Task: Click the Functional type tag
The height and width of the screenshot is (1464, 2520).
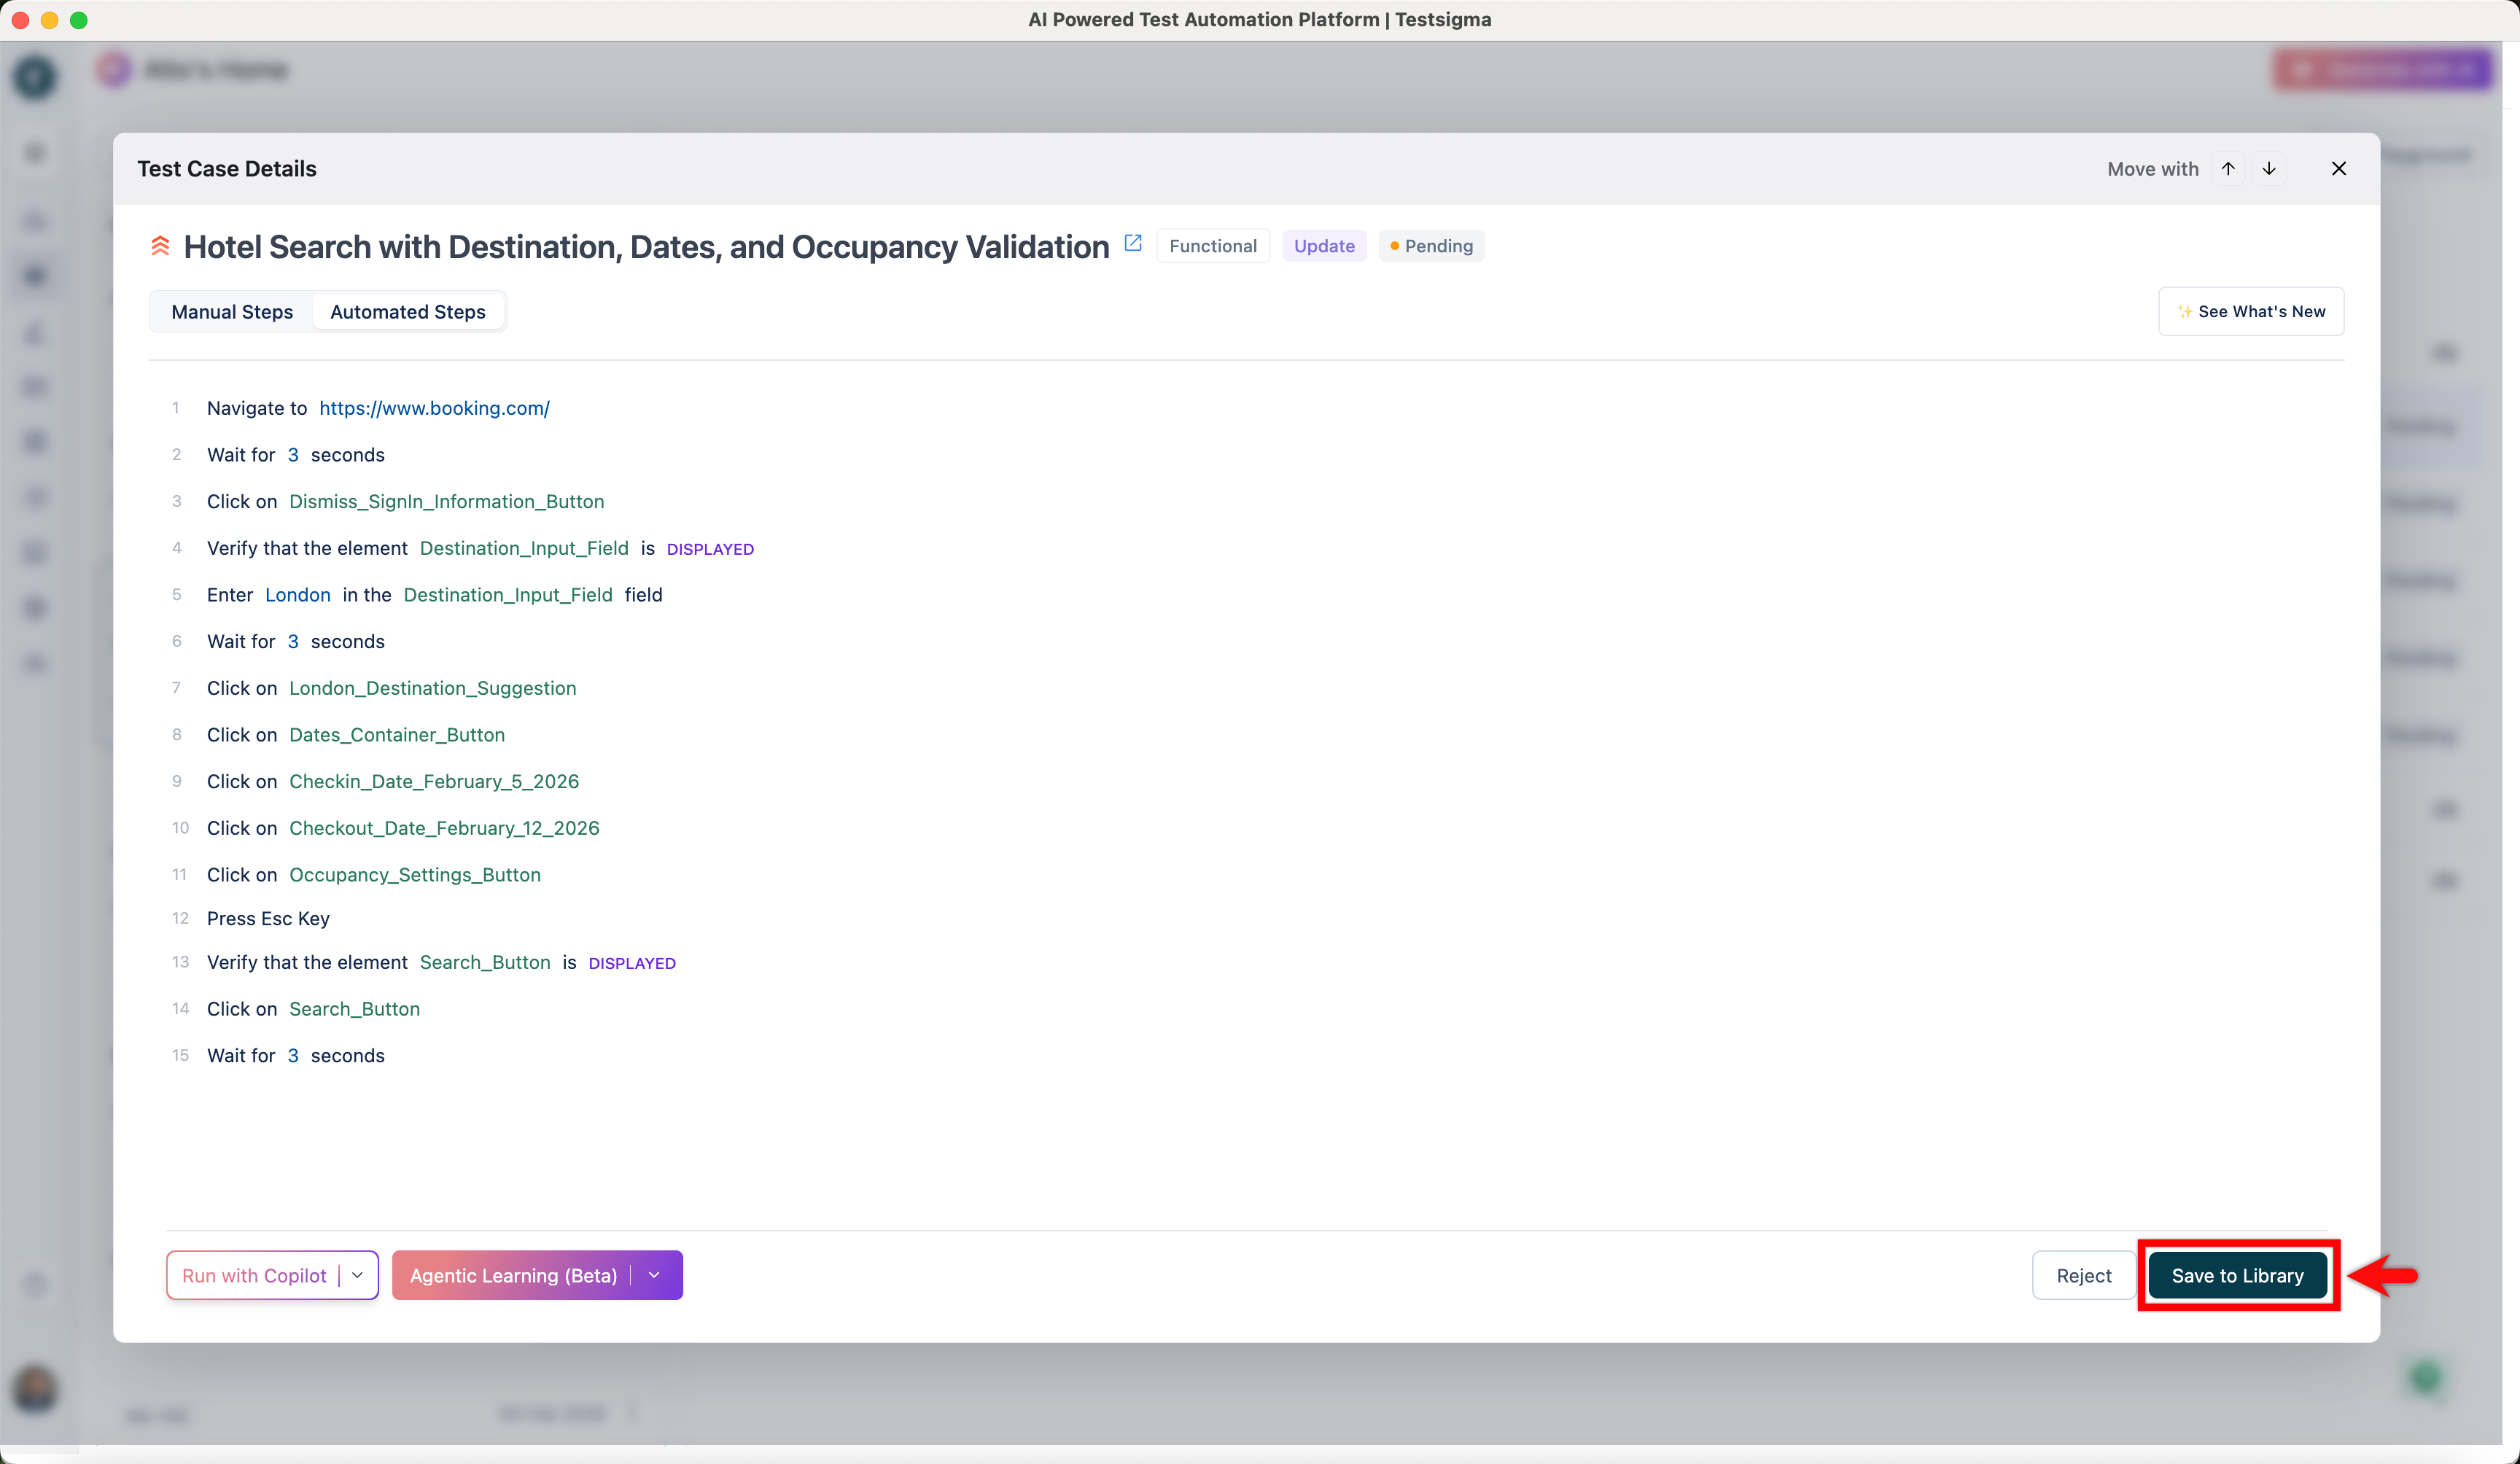Action: click(1212, 246)
